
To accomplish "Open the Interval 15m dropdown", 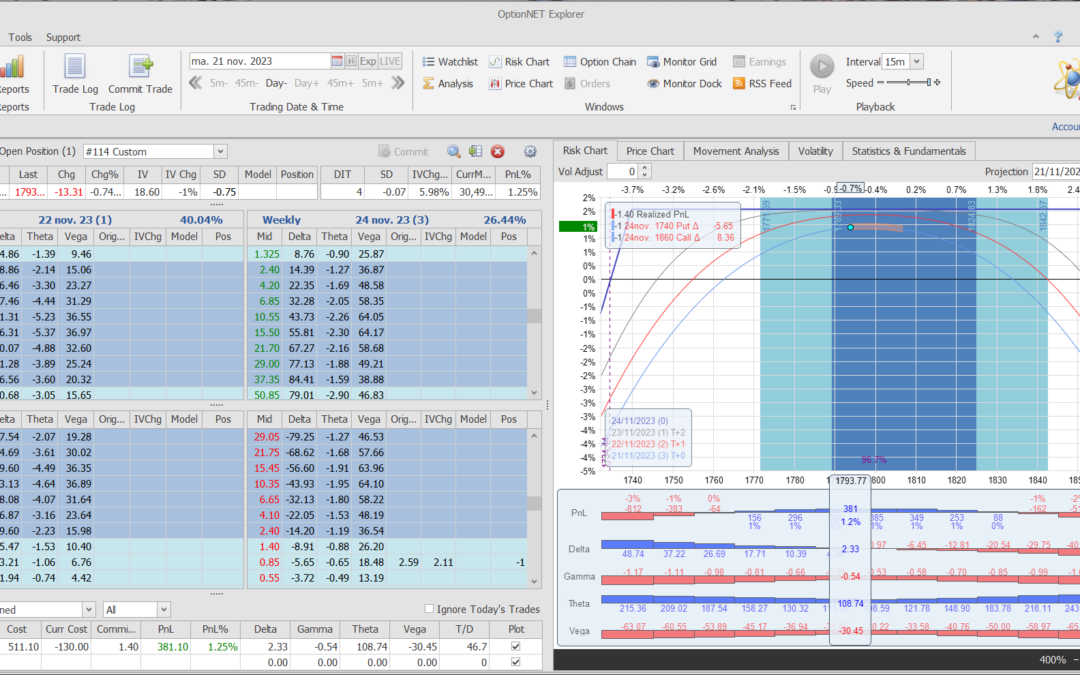I will pos(916,62).
